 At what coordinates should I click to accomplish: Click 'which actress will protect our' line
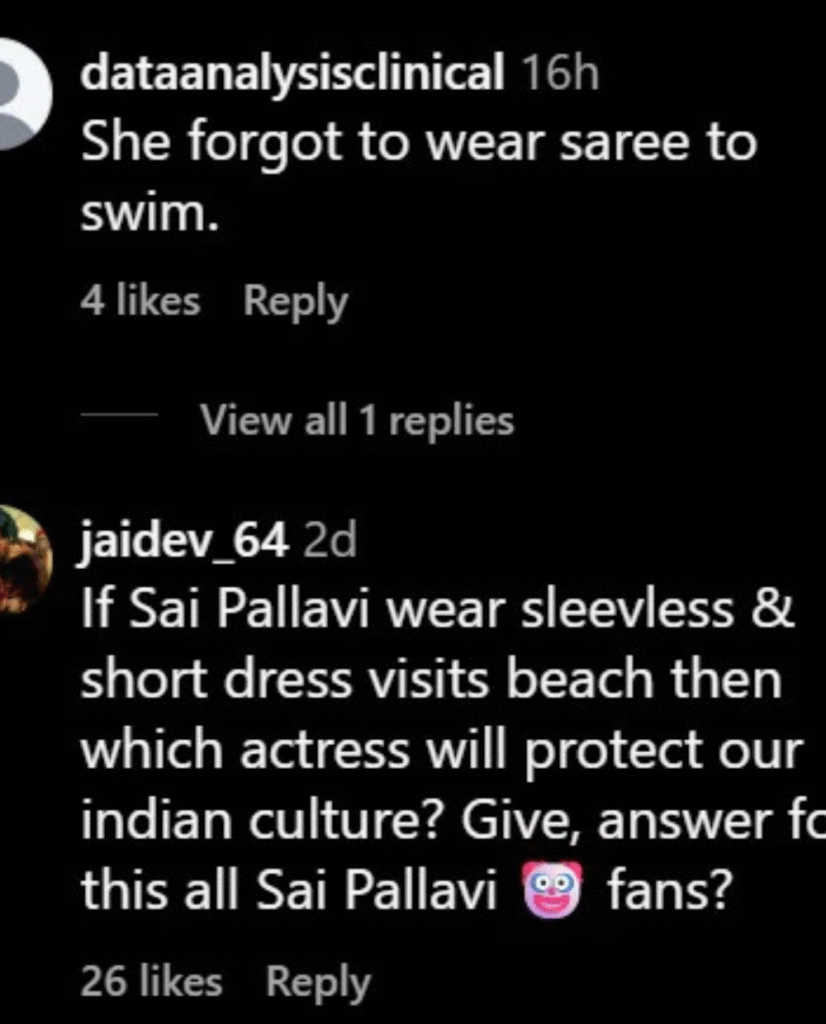coord(441,749)
